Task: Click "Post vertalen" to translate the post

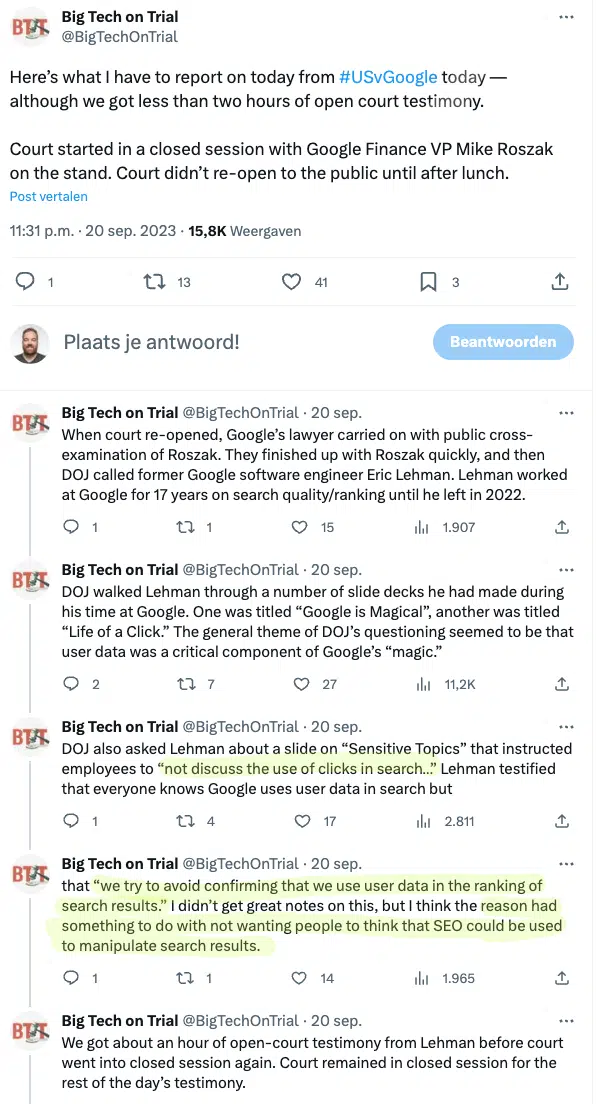Action: coord(48,197)
